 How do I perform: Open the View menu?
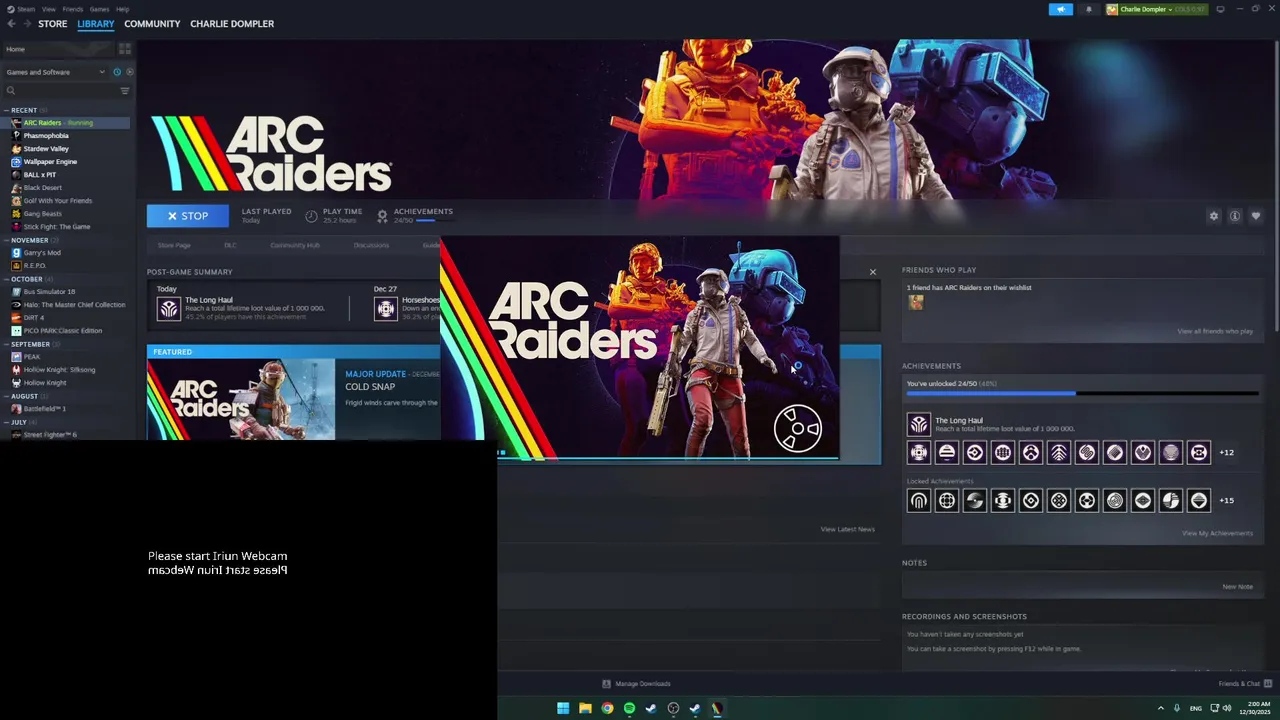(48, 9)
